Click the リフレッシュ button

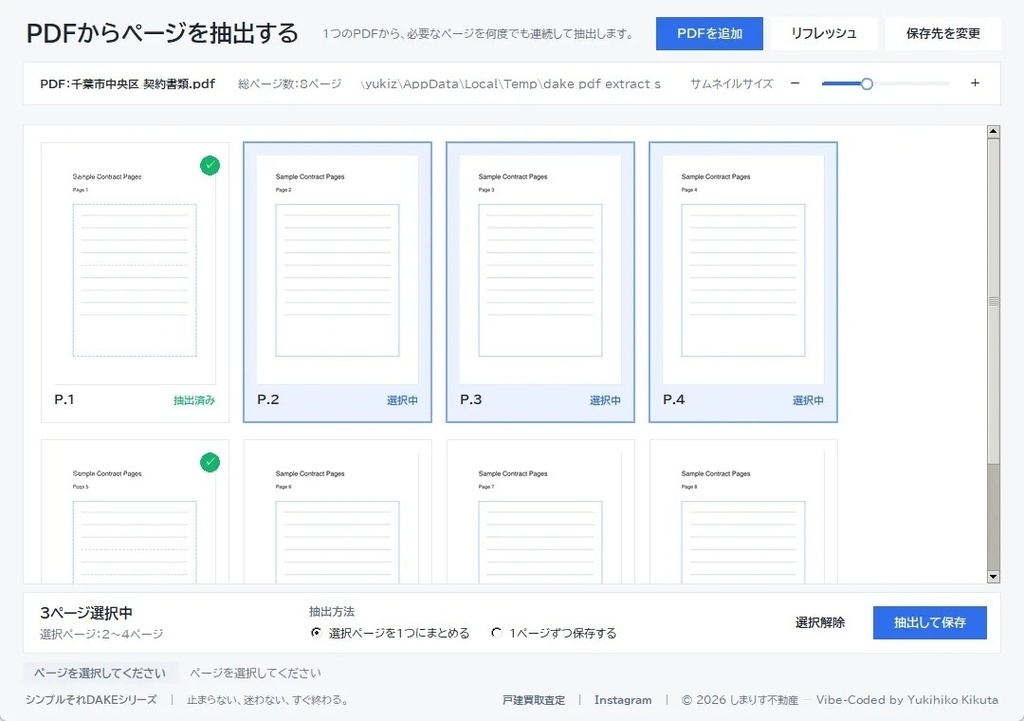[824, 33]
